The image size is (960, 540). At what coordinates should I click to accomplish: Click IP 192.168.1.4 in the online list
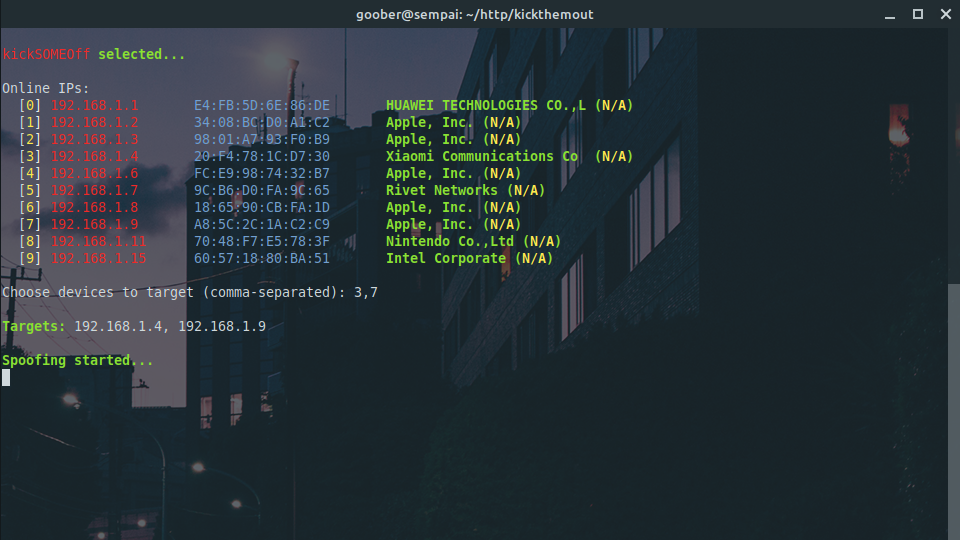pos(94,157)
